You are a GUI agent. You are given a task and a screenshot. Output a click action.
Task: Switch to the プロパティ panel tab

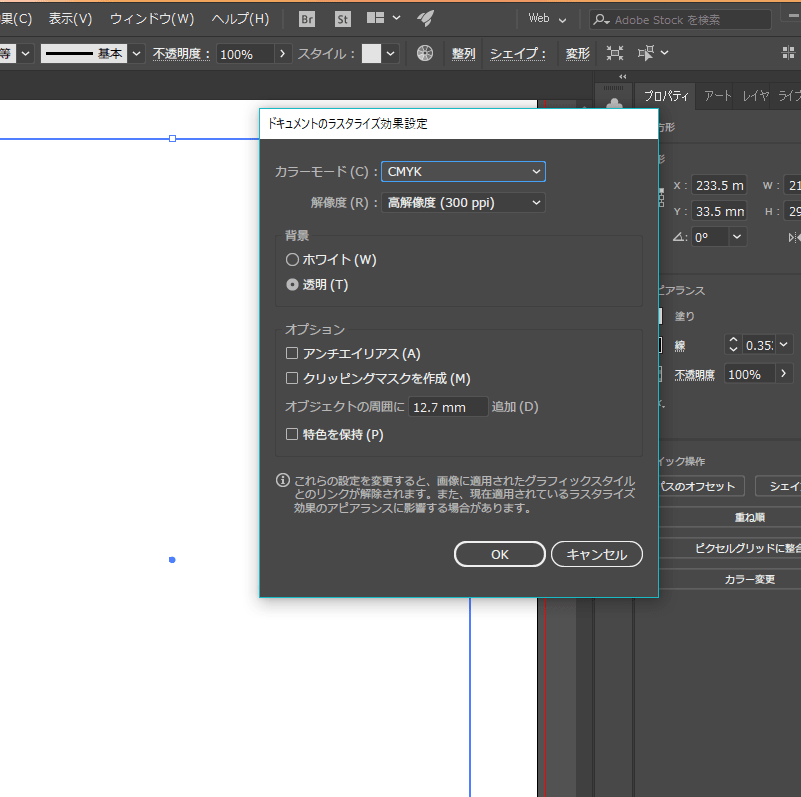point(666,96)
